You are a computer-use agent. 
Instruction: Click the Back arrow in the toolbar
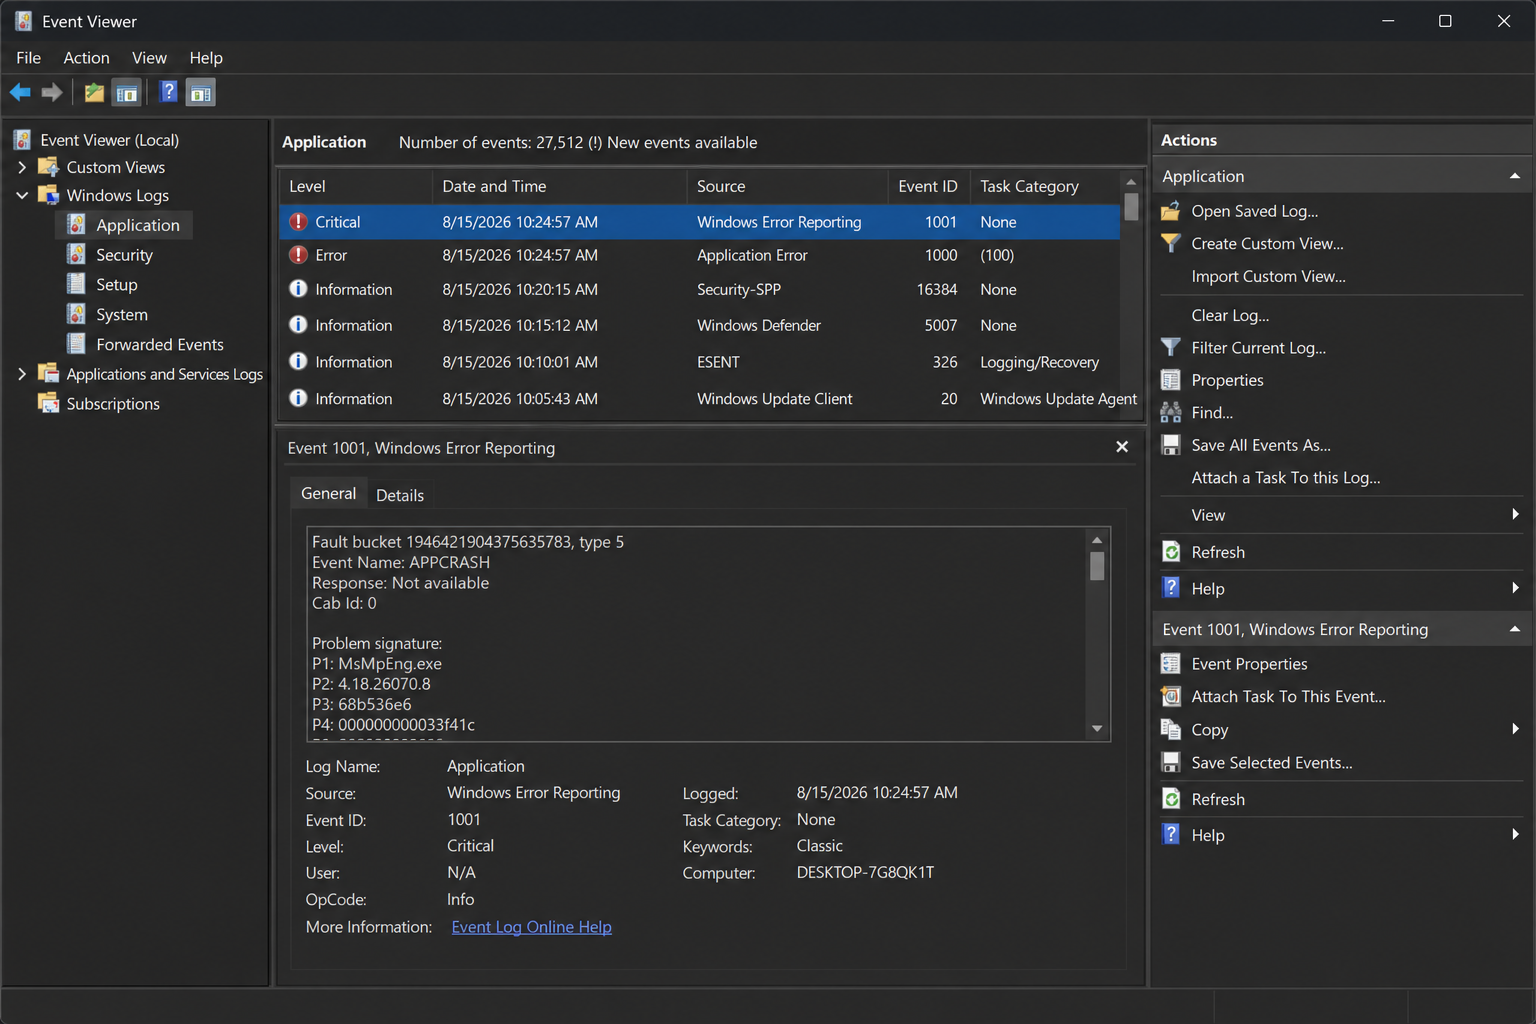pos(20,93)
